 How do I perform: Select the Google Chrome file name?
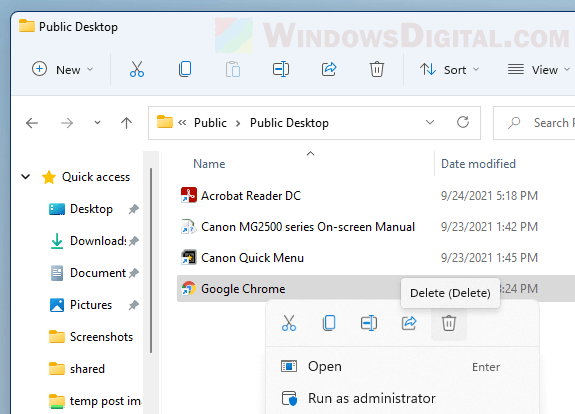click(243, 289)
